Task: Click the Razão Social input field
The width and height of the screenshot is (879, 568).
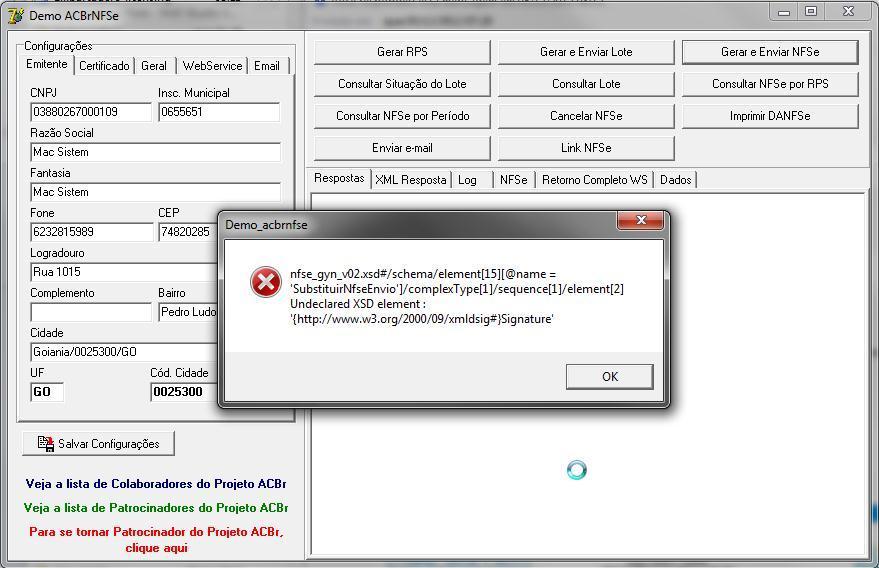Action: 155,152
